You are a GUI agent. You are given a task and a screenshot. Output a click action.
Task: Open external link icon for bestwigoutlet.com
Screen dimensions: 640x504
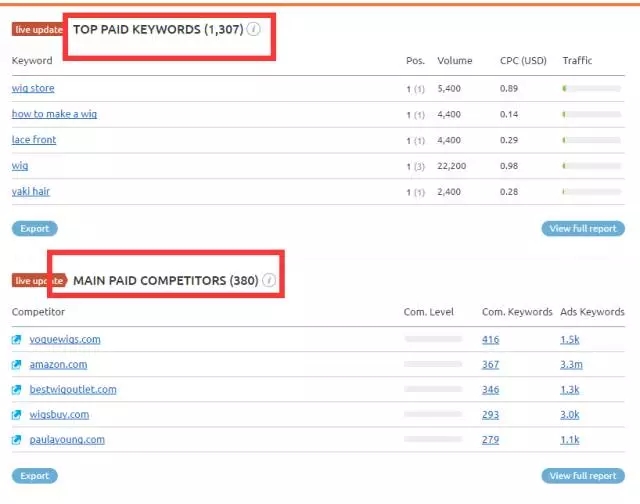[16, 390]
